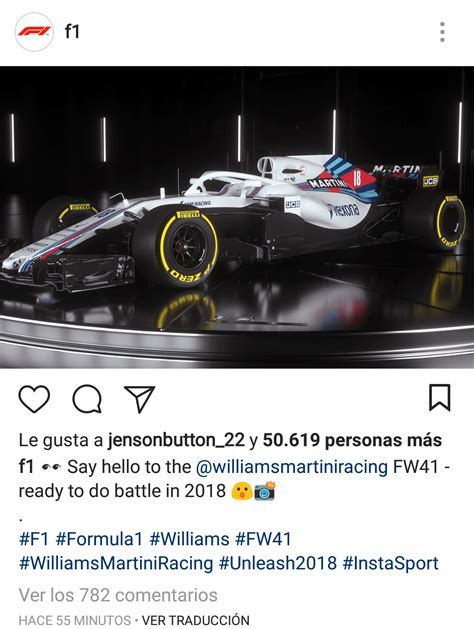Viewport: 474px width, 629px height.
Task: Open jensonbutton_22 profile from likes
Action: 176,440
